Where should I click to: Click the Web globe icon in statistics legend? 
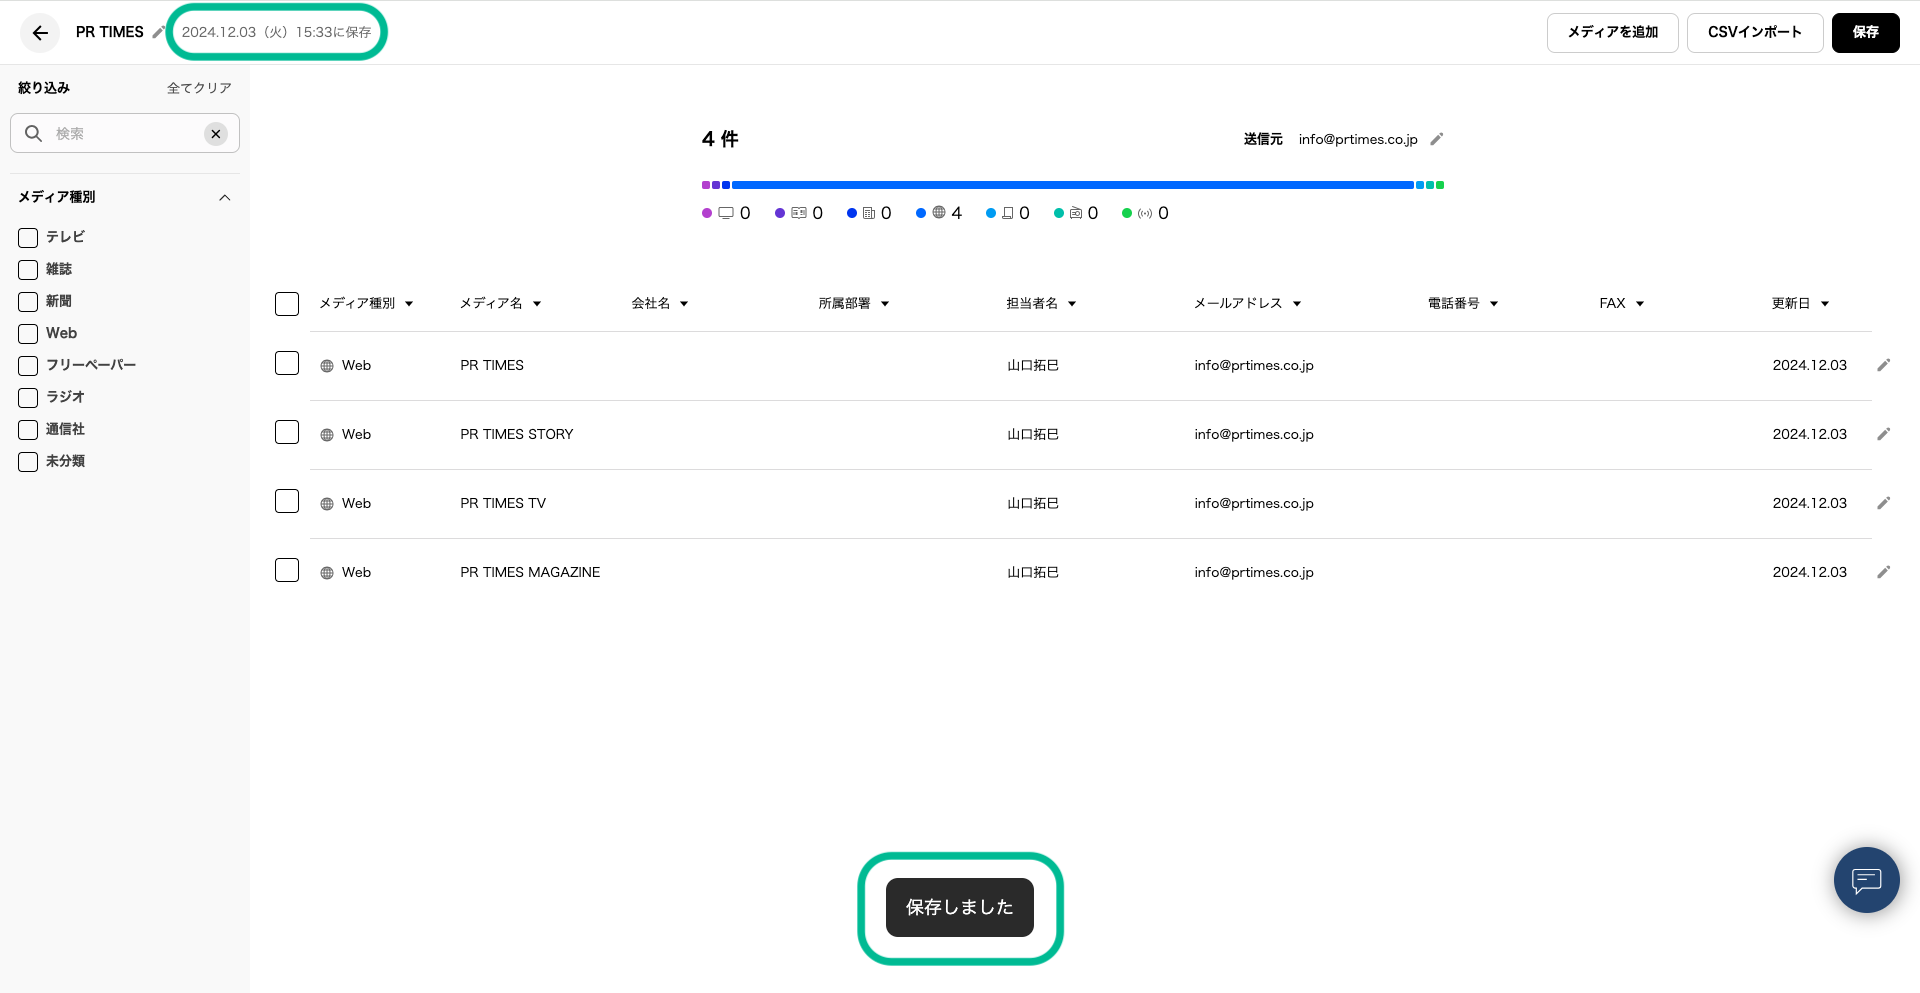tap(939, 213)
